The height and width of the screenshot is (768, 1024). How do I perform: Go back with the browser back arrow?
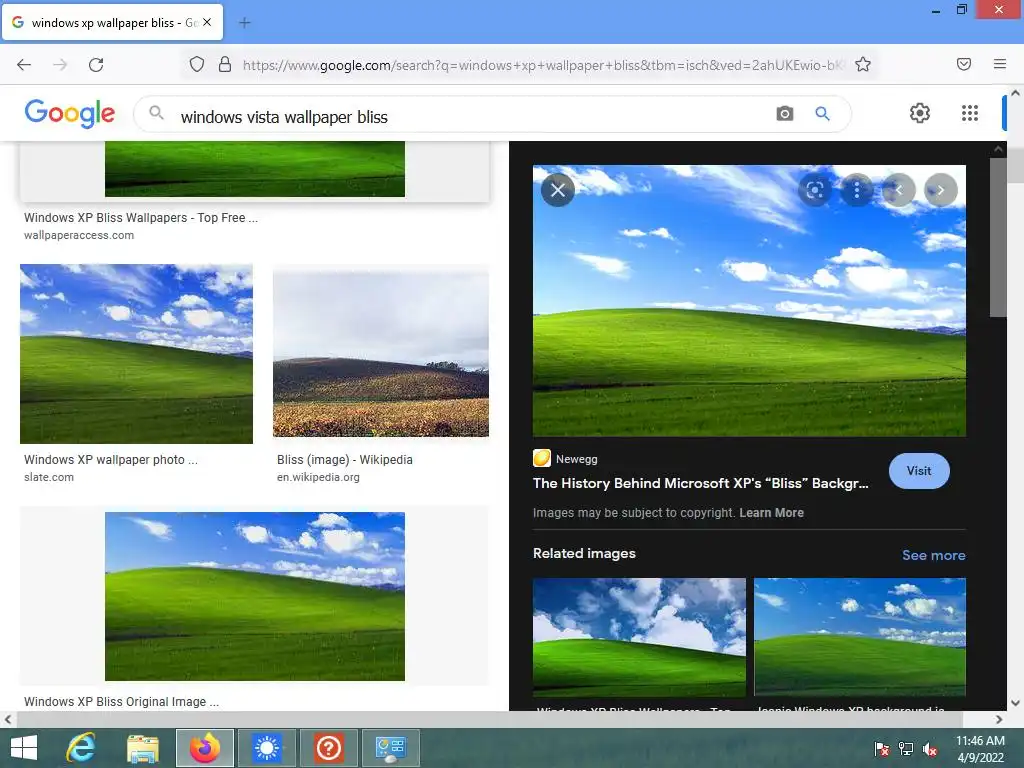pos(24,65)
